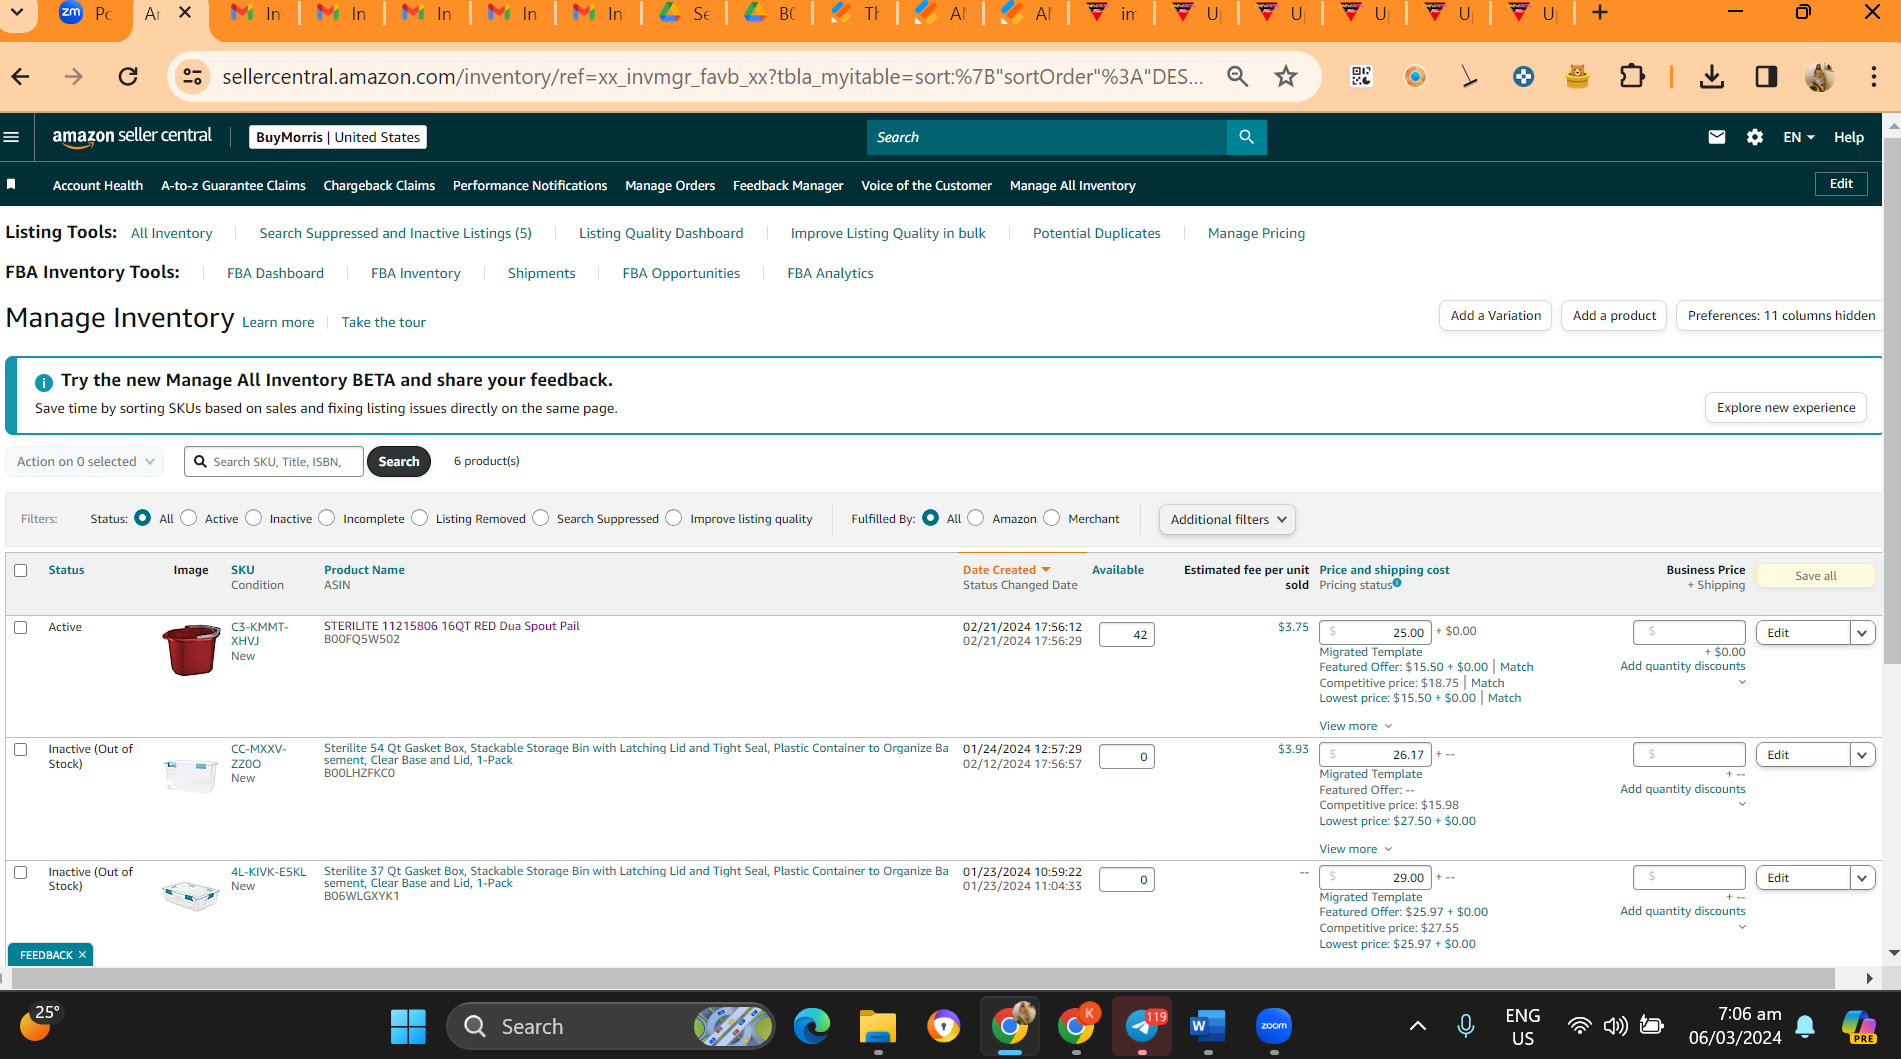This screenshot has height=1059, width=1901.
Task: Click the info icon on pricing status
Action: [1397, 582]
